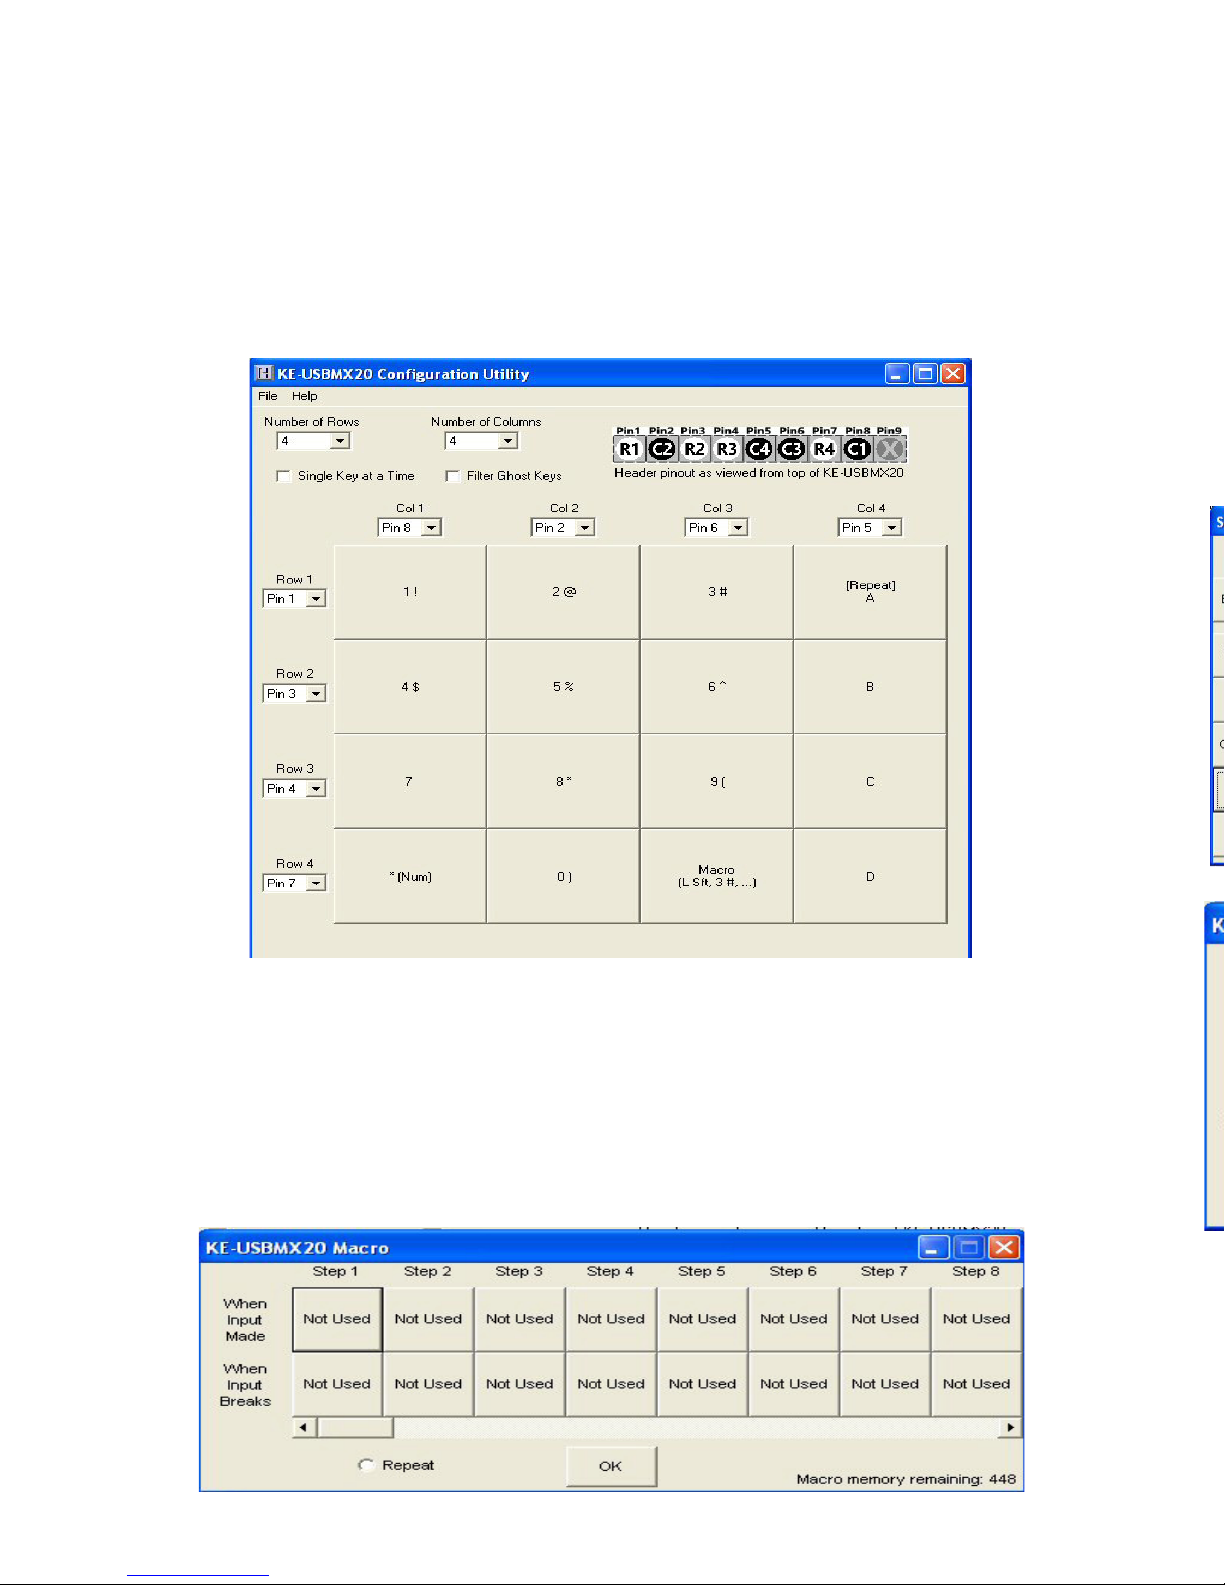Screen dimensions: 1225x1585
Task: Select the '1 !' matrix key cell
Action: 410,592
